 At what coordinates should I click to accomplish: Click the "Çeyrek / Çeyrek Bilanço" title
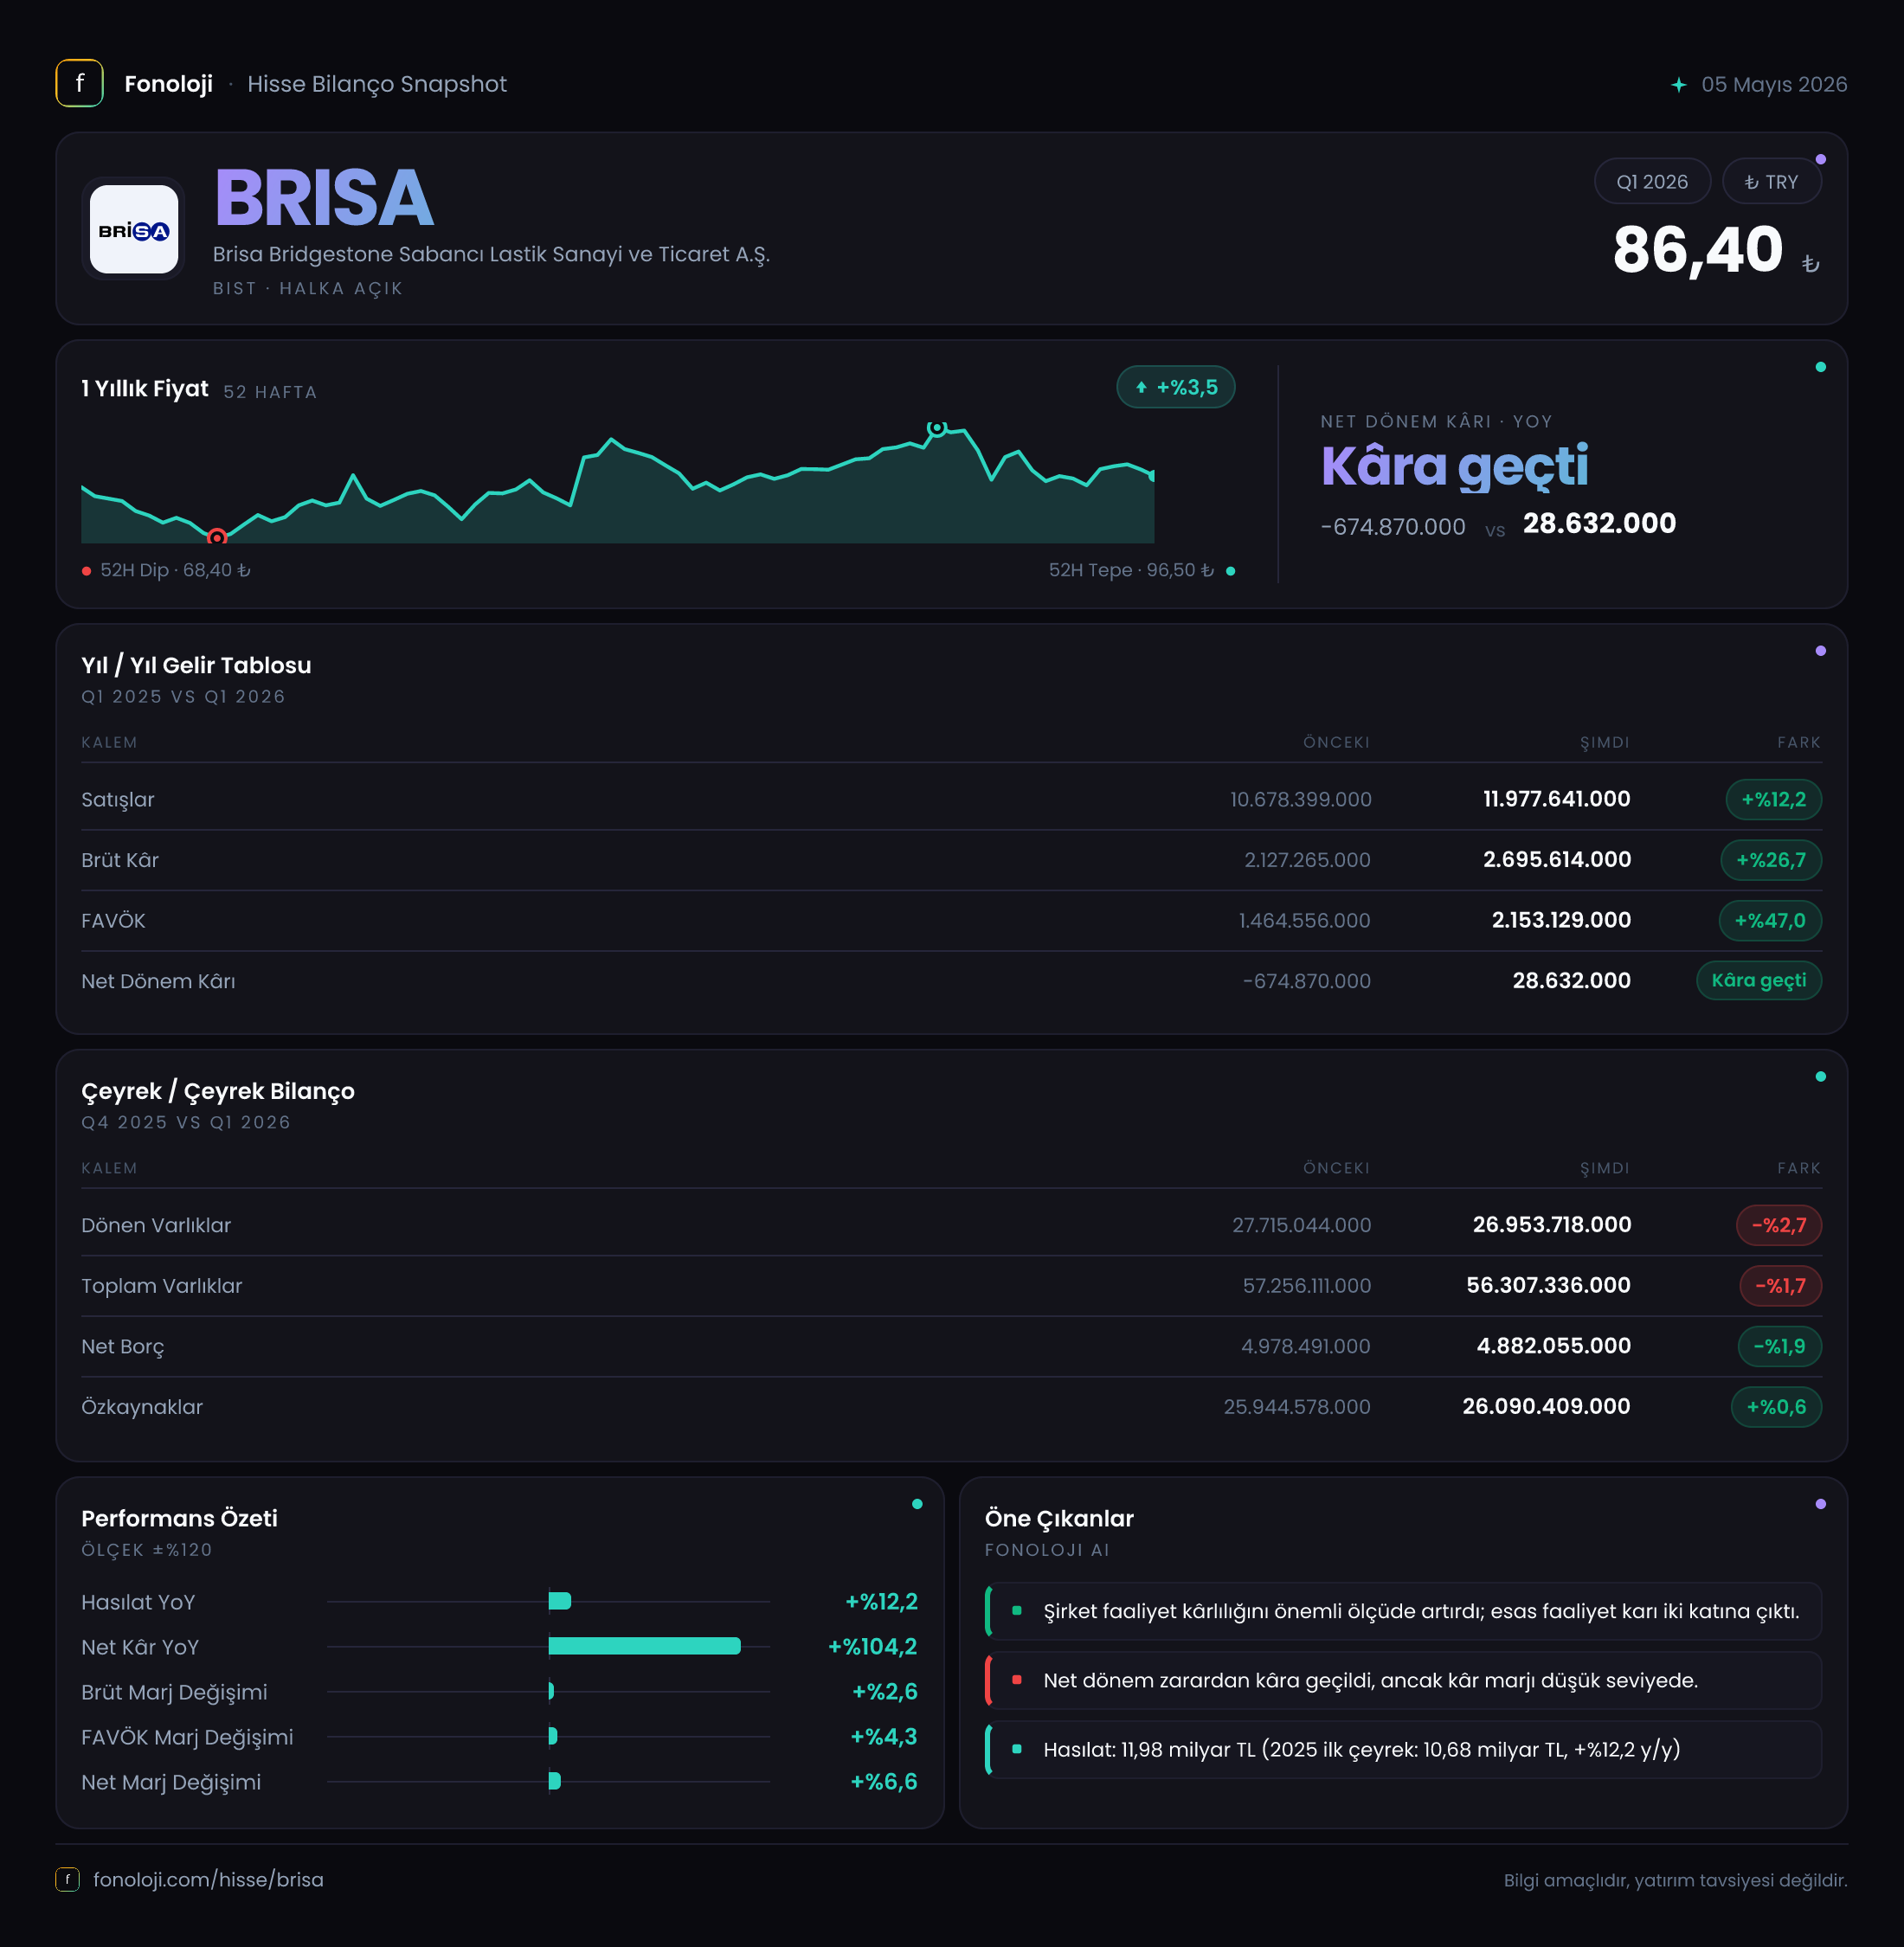218,1092
